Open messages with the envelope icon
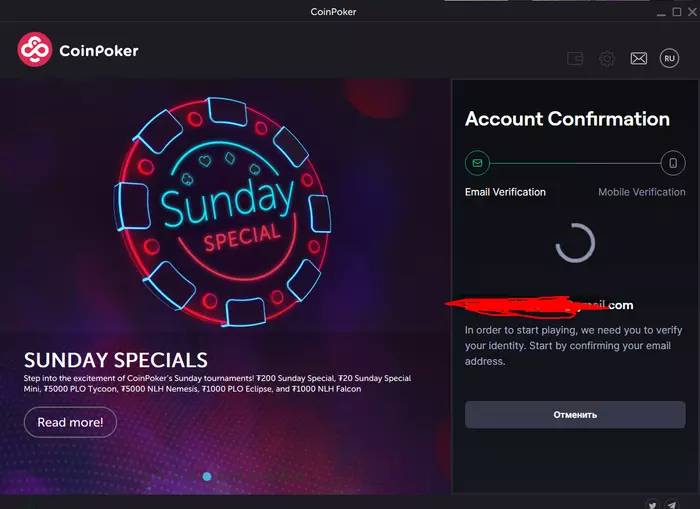Screen dimensions: 700x509 [x=638, y=59]
